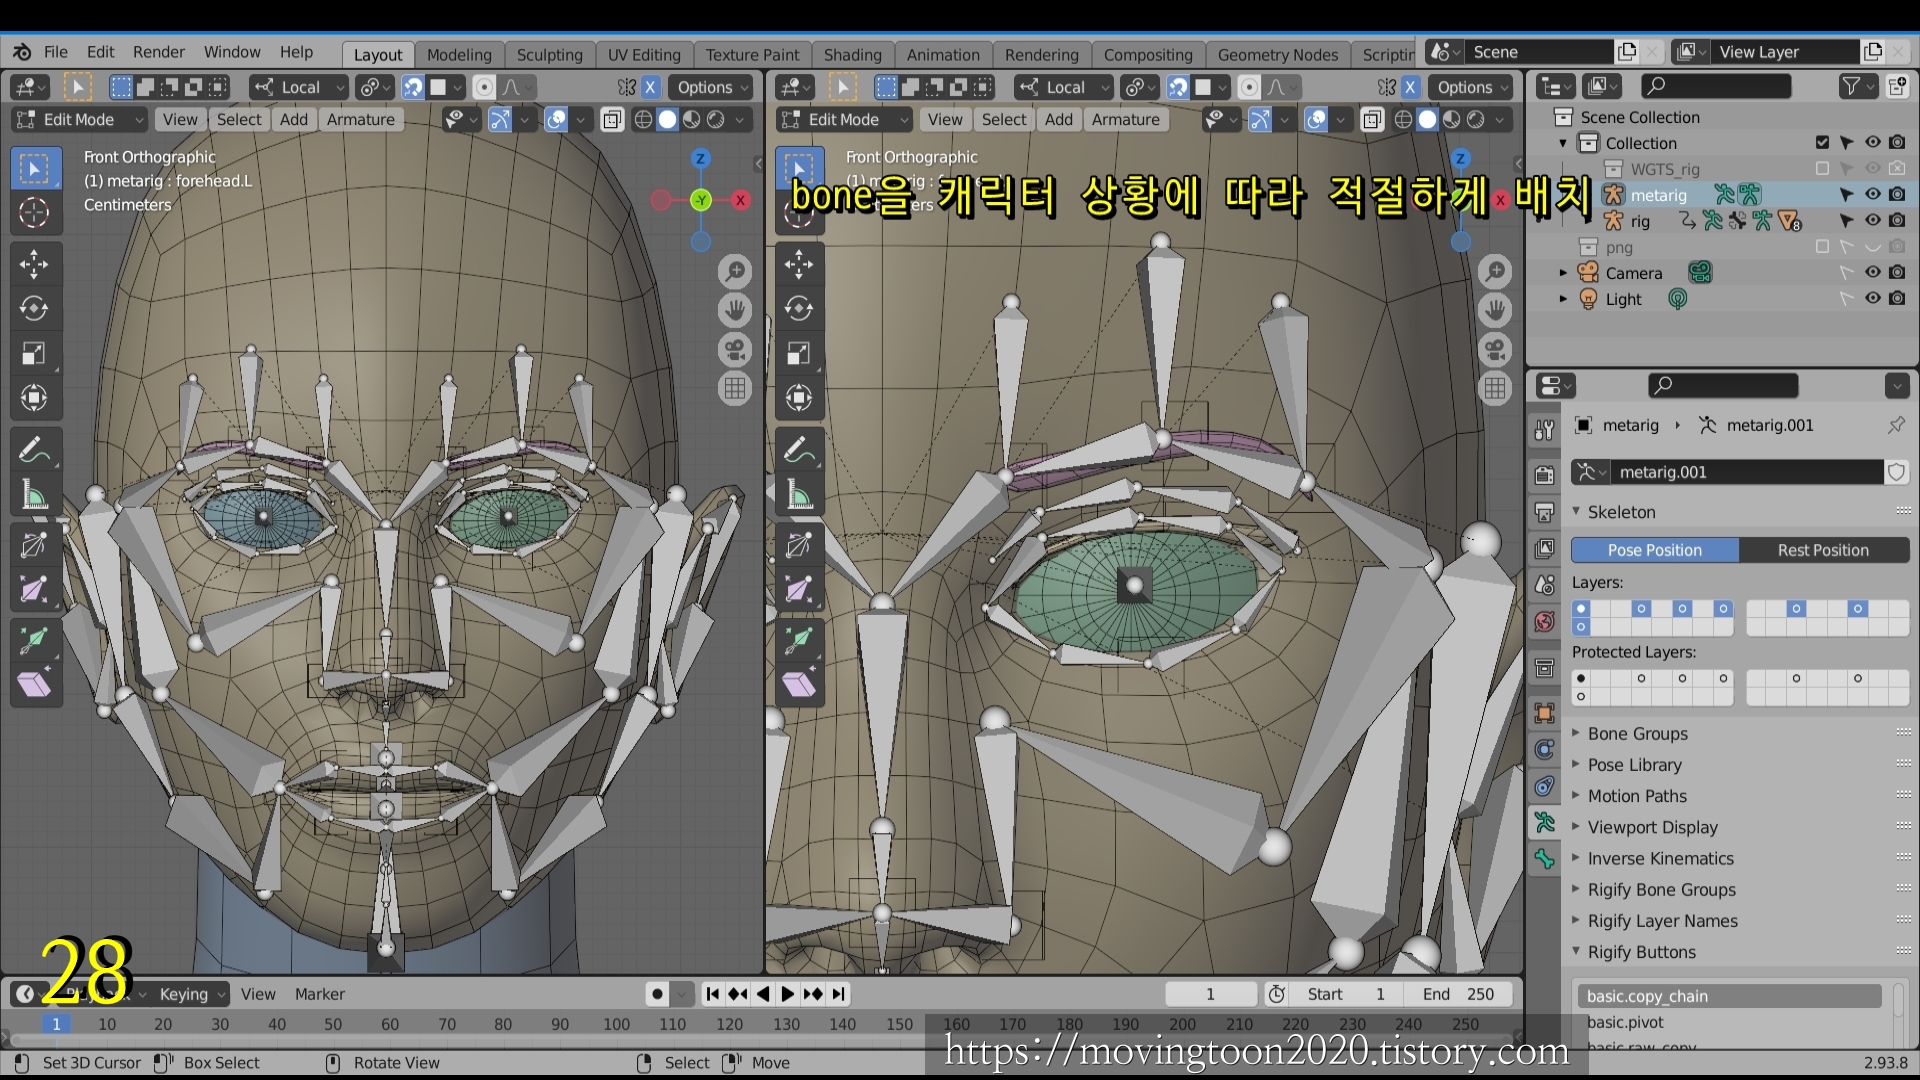Switch skeleton to Pose Position
The height and width of the screenshot is (1080, 1920).
[x=1655, y=550]
